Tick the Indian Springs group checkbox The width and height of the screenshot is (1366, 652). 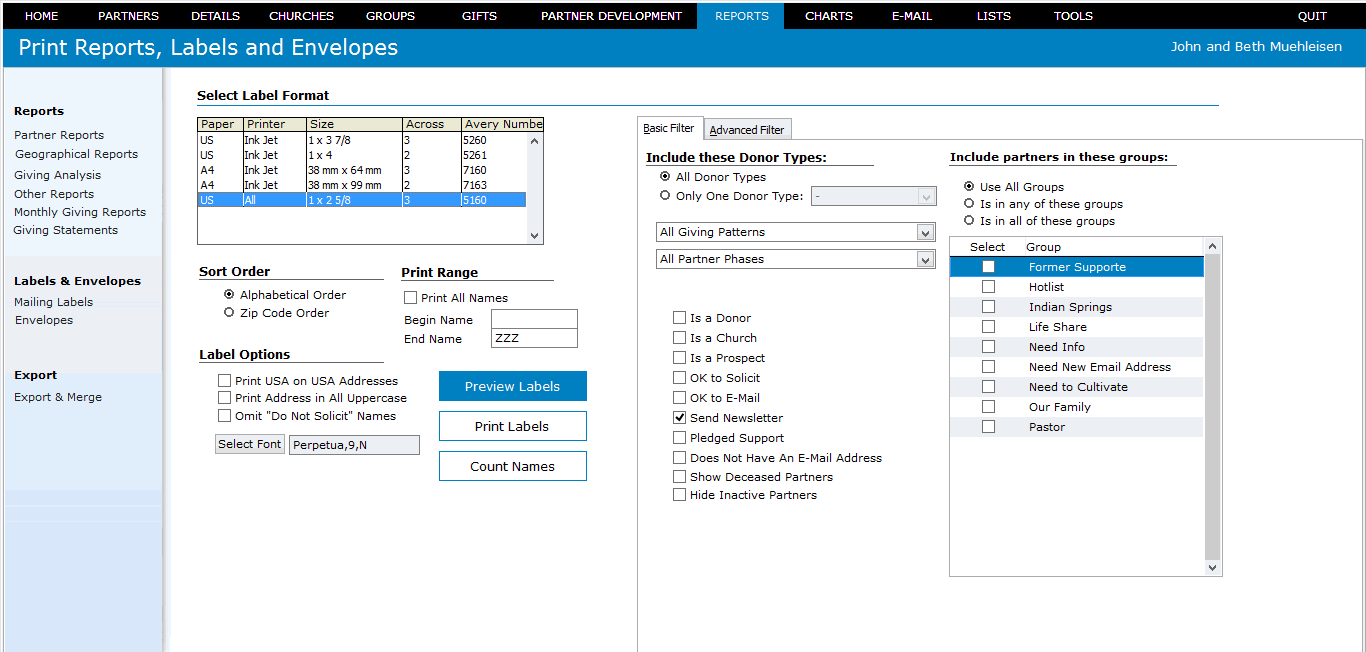pyautogui.click(x=988, y=307)
